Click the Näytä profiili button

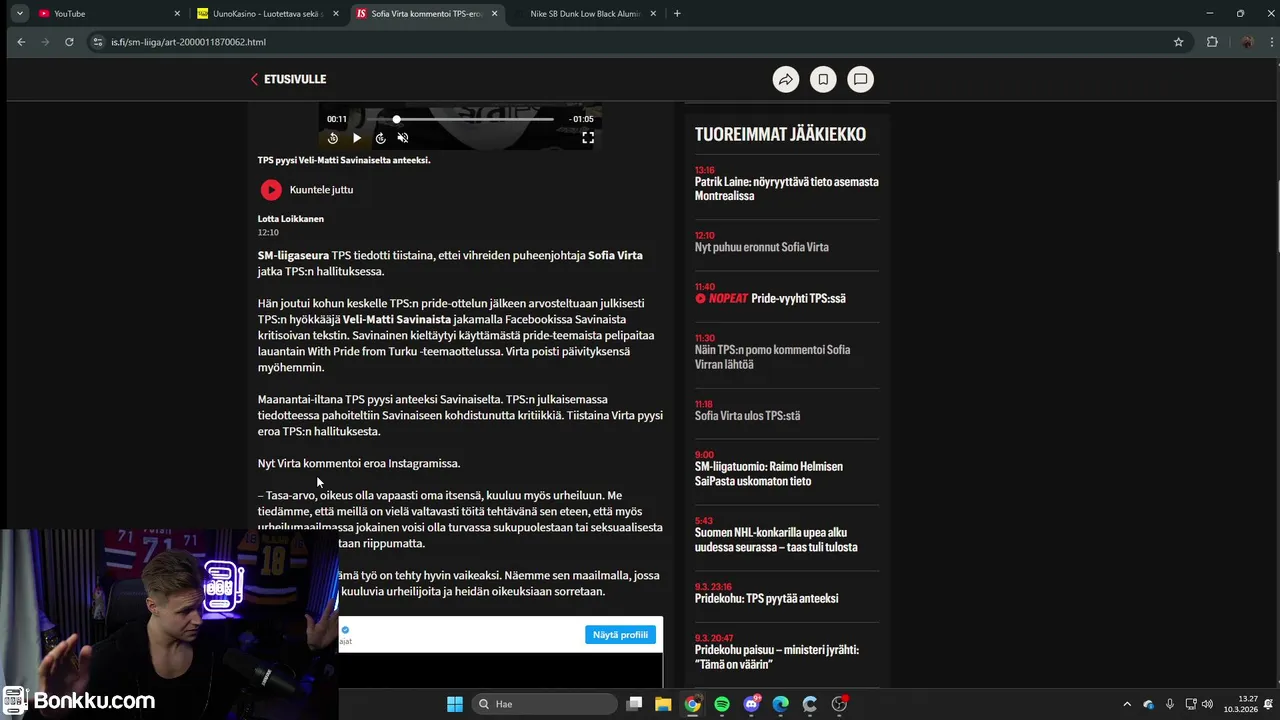point(620,635)
